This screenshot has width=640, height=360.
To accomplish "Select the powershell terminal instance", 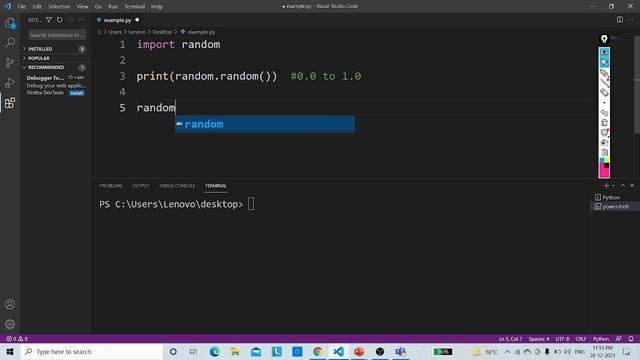I will 615,207.
